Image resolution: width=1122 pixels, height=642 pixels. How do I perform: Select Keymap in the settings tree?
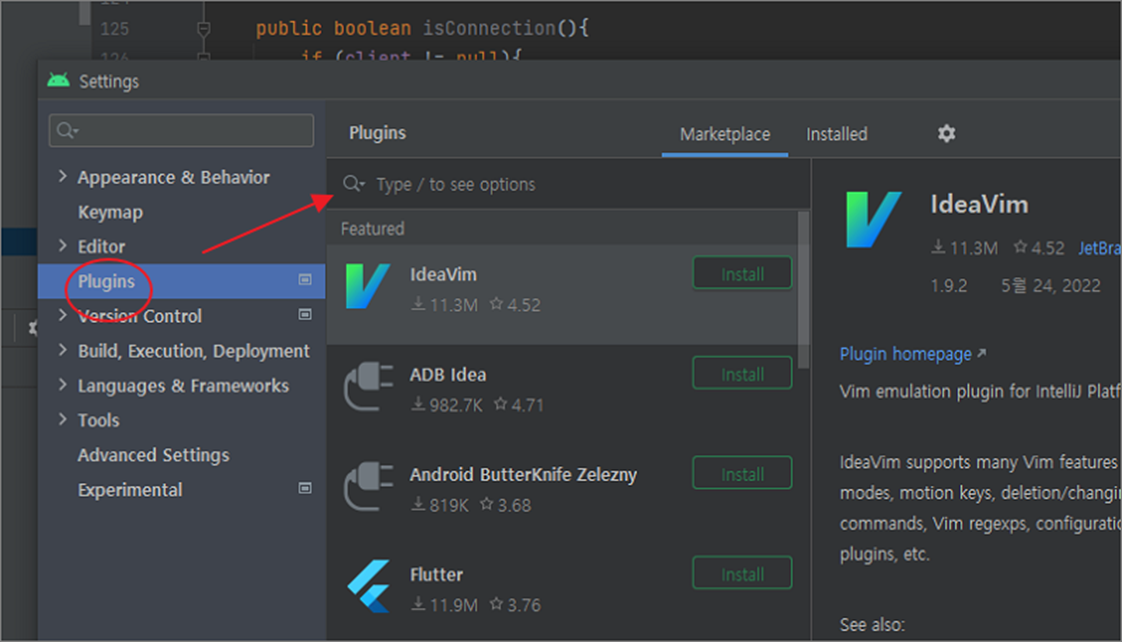pyautogui.click(x=110, y=212)
